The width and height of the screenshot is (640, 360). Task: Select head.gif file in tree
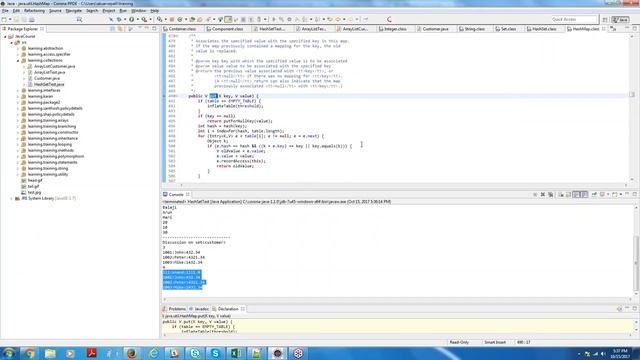click(35, 180)
